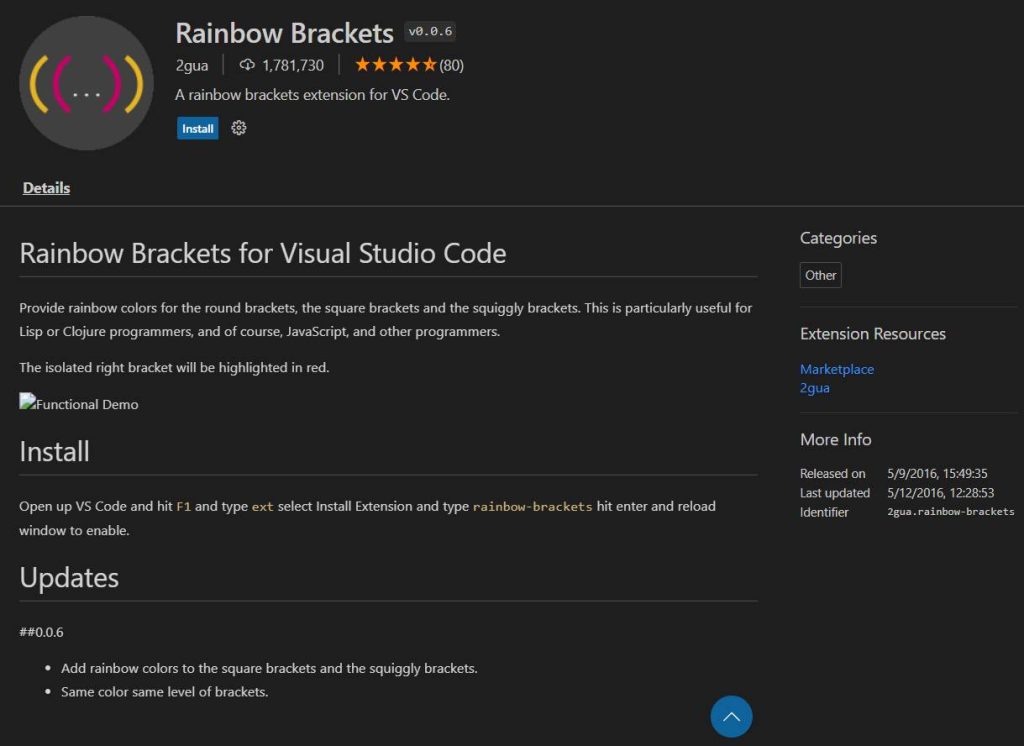Open the Marketplace resource link

point(837,369)
